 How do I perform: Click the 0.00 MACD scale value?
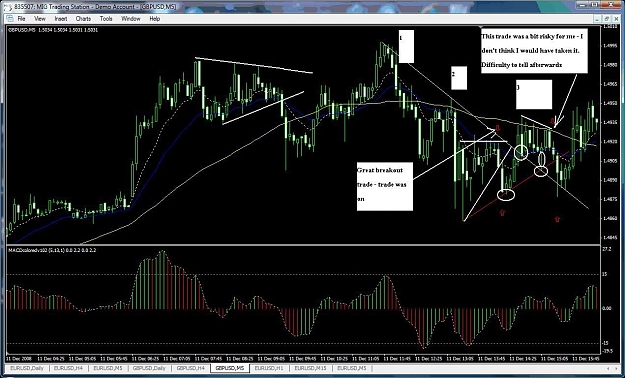pyautogui.click(x=607, y=308)
